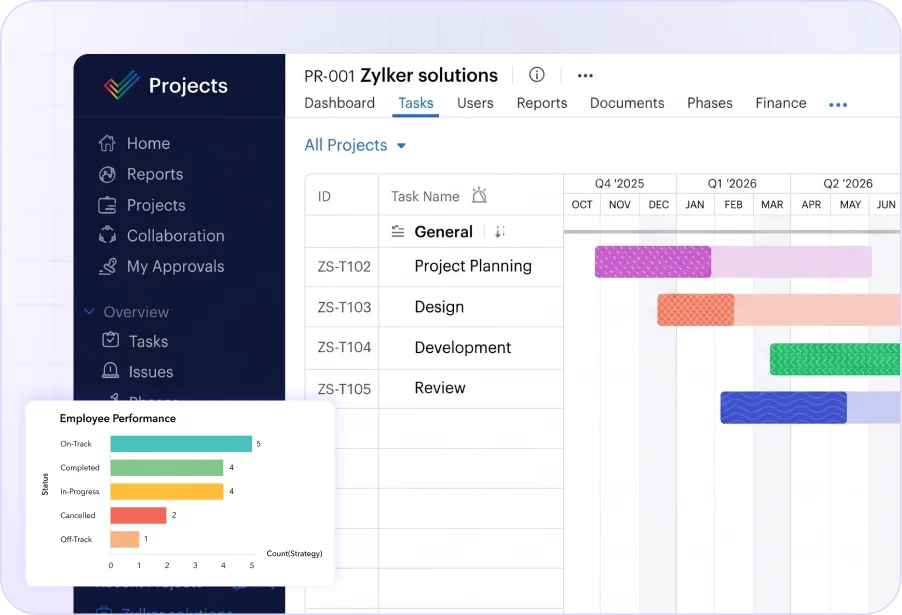The image size is (902, 615).
Task: Open the Users tab
Action: click(x=475, y=103)
